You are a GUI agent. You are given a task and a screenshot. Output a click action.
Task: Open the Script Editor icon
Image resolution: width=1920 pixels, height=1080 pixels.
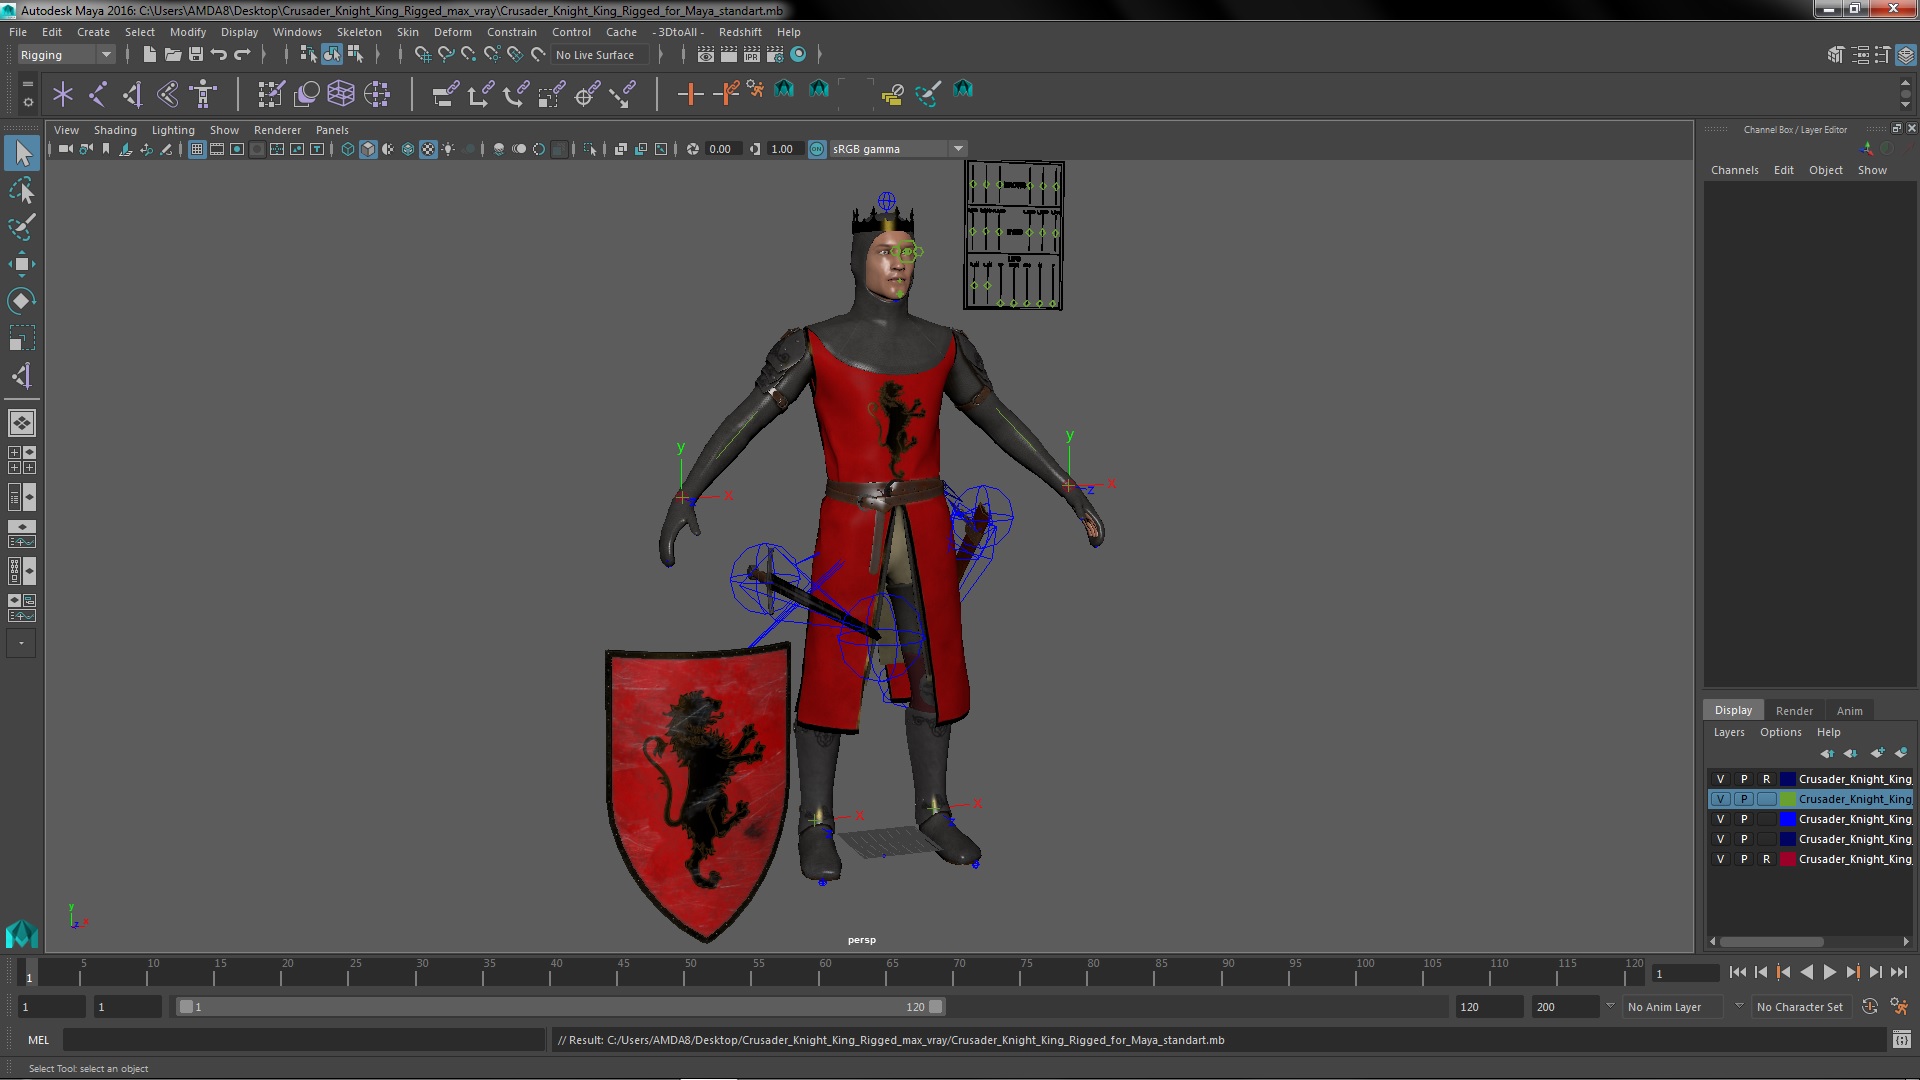[x=1901, y=1040]
